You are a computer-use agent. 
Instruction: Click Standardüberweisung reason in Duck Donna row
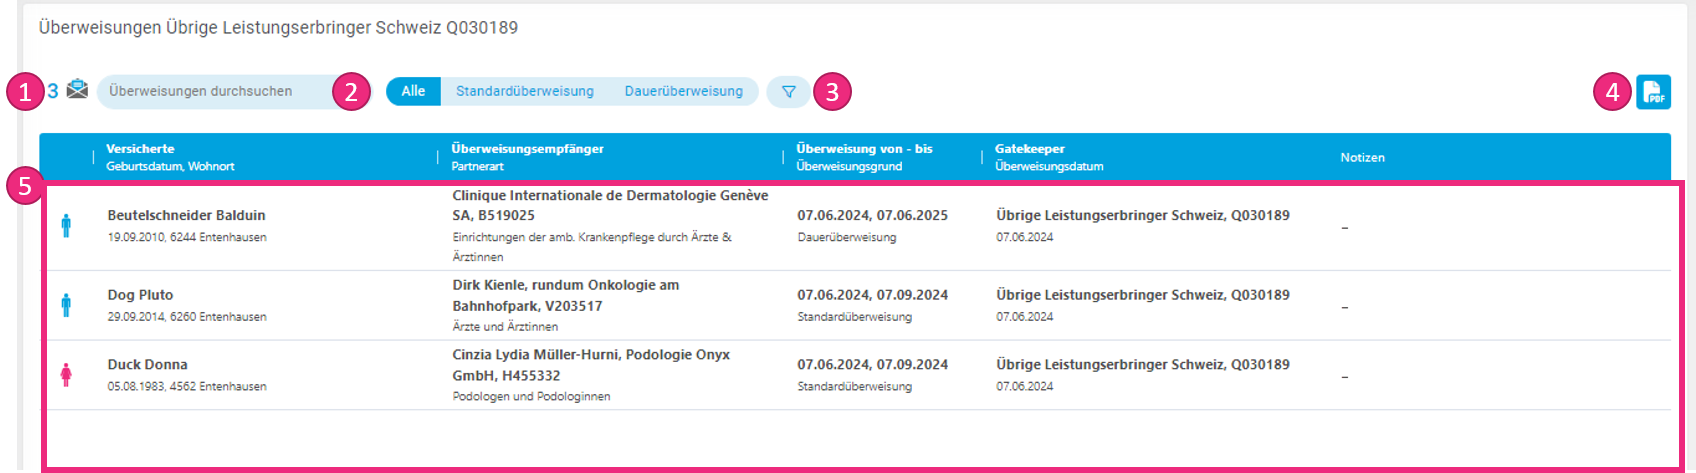[x=854, y=386]
